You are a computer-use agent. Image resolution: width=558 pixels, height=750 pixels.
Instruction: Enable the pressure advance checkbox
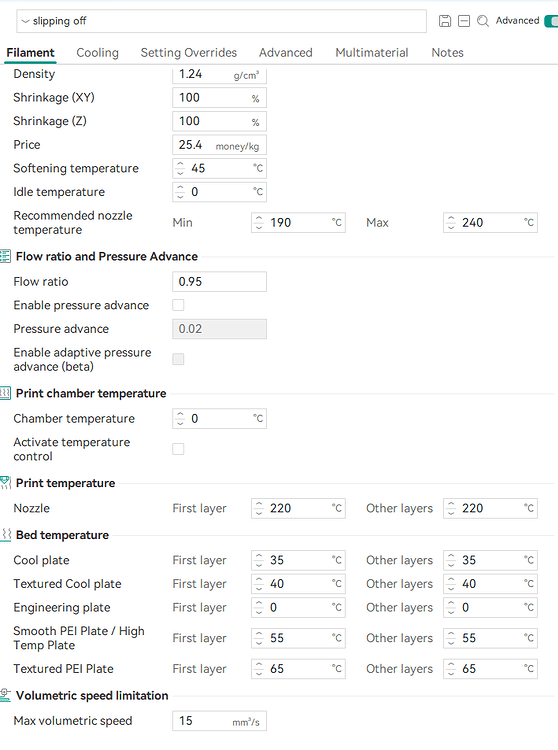click(178, 305)
